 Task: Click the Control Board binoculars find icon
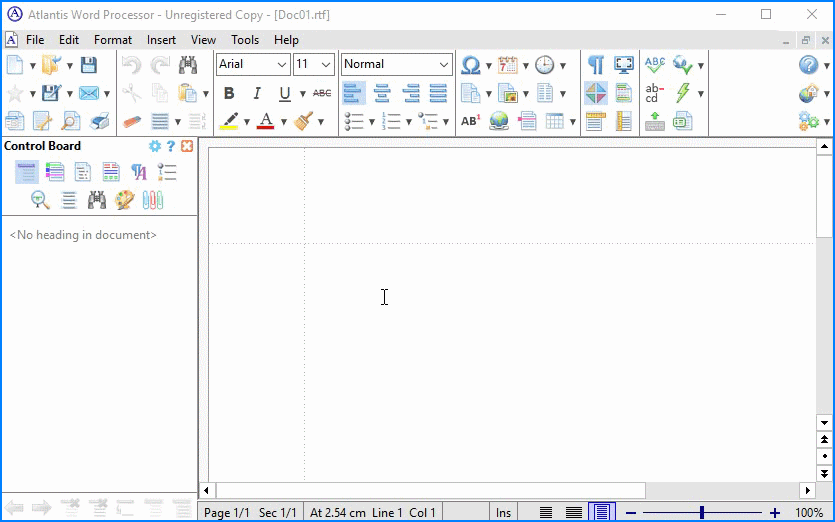[x=97, y=200]
